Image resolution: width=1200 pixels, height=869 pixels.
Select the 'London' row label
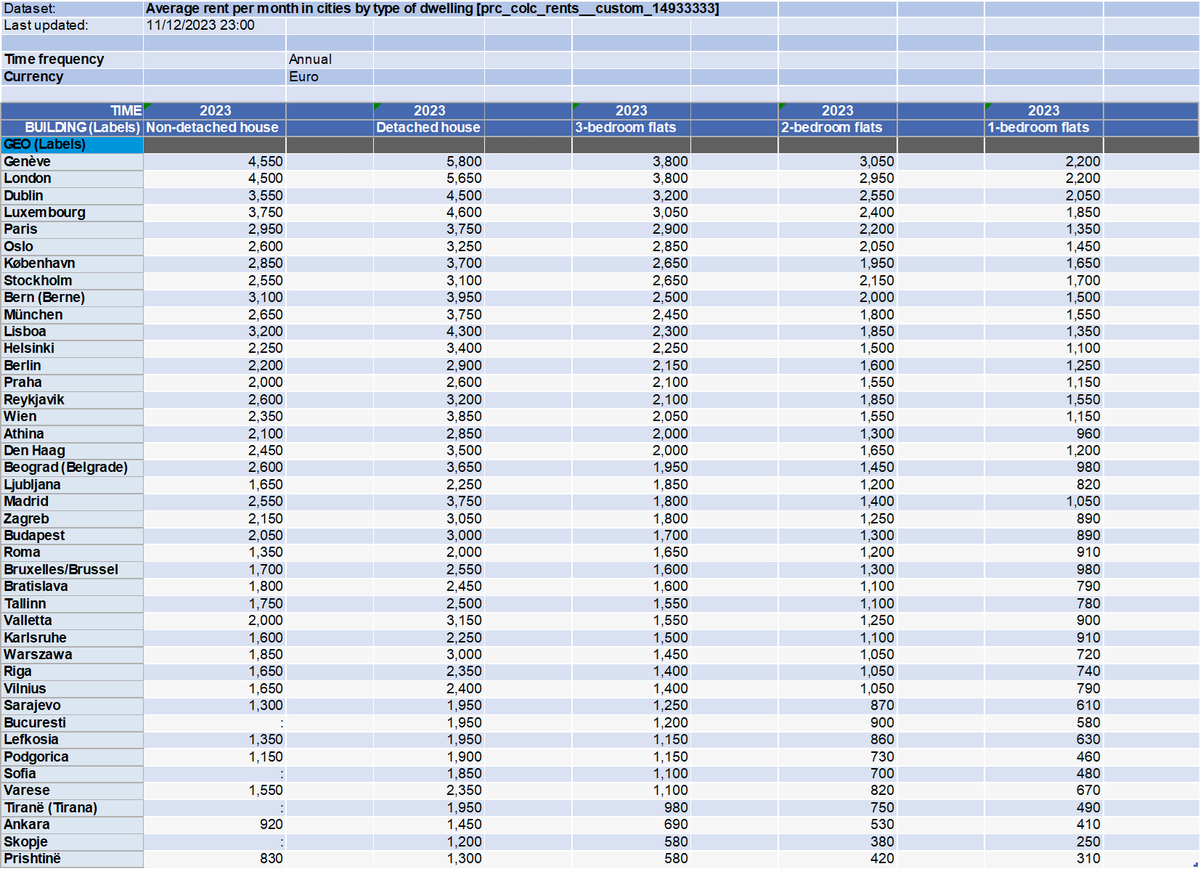(72, 178)
